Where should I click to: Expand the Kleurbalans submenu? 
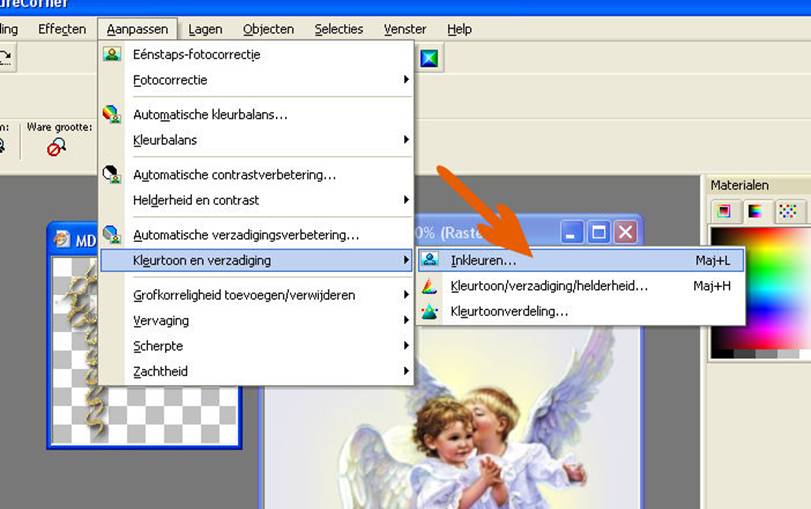(257, 140)
